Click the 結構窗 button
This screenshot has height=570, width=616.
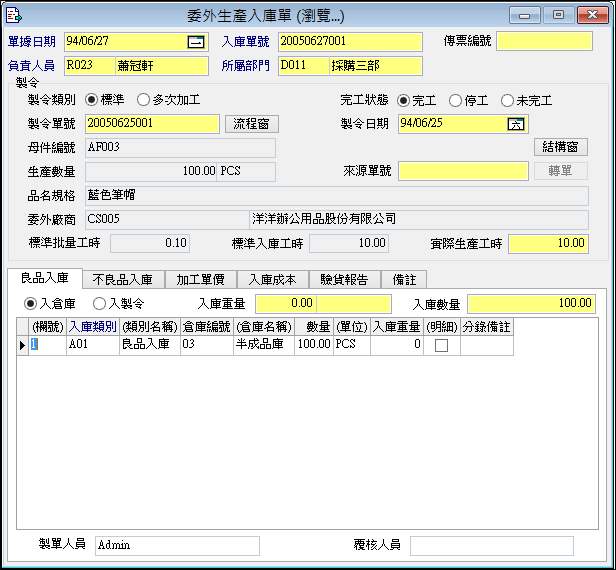tap(560, 147)
